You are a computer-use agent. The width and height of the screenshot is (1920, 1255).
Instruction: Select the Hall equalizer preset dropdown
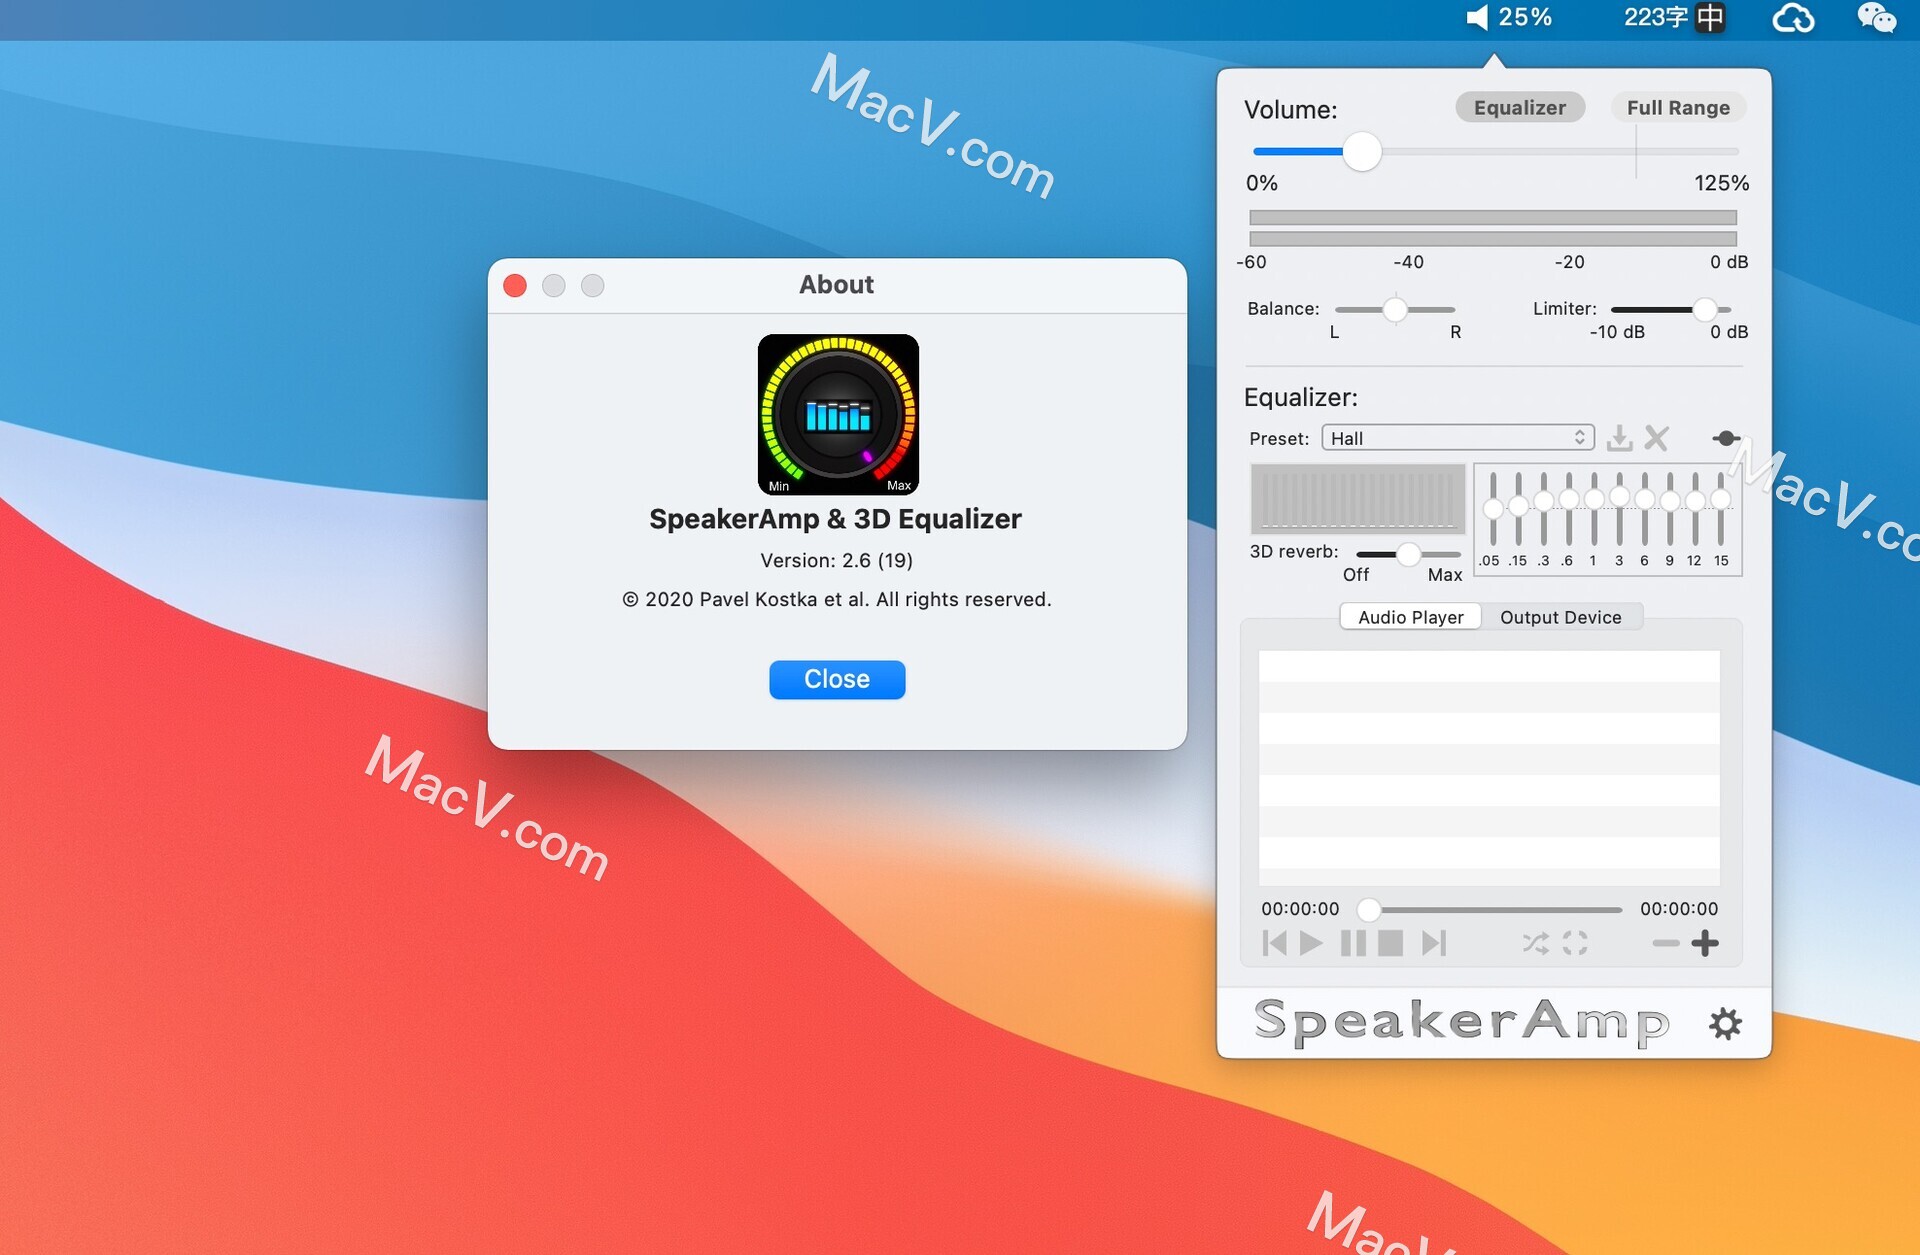click(x=1456, y=438)
